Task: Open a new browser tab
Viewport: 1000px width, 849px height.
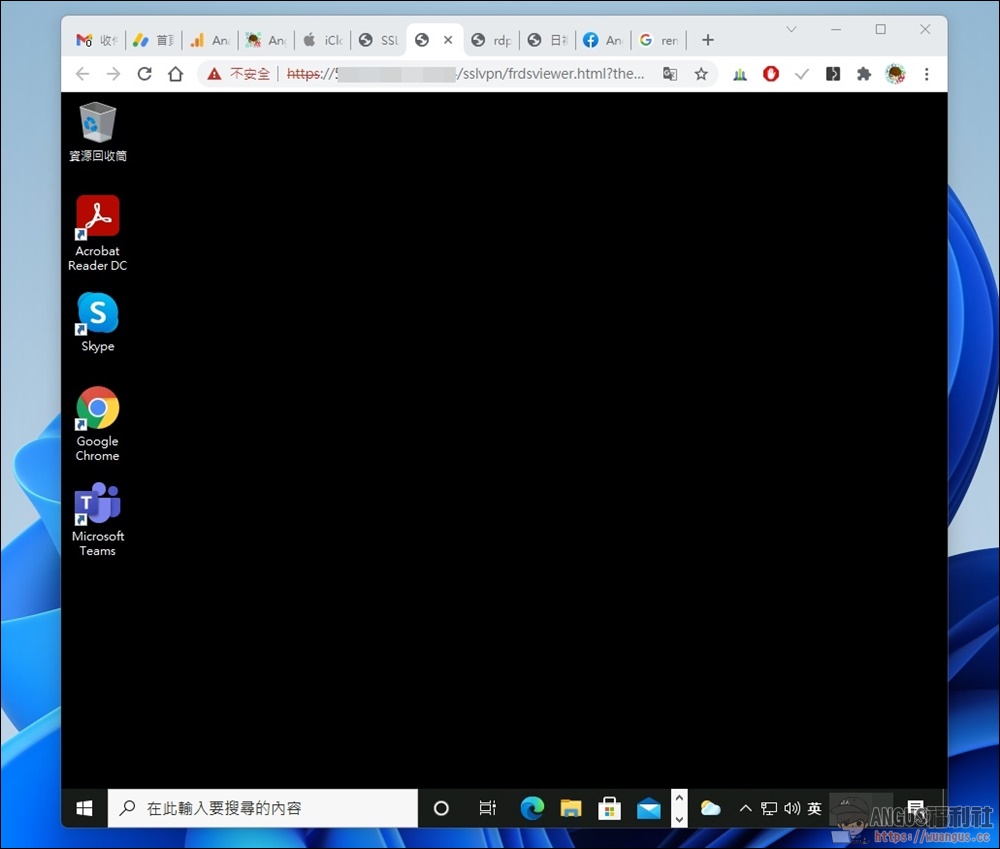Action: point(707,40)
